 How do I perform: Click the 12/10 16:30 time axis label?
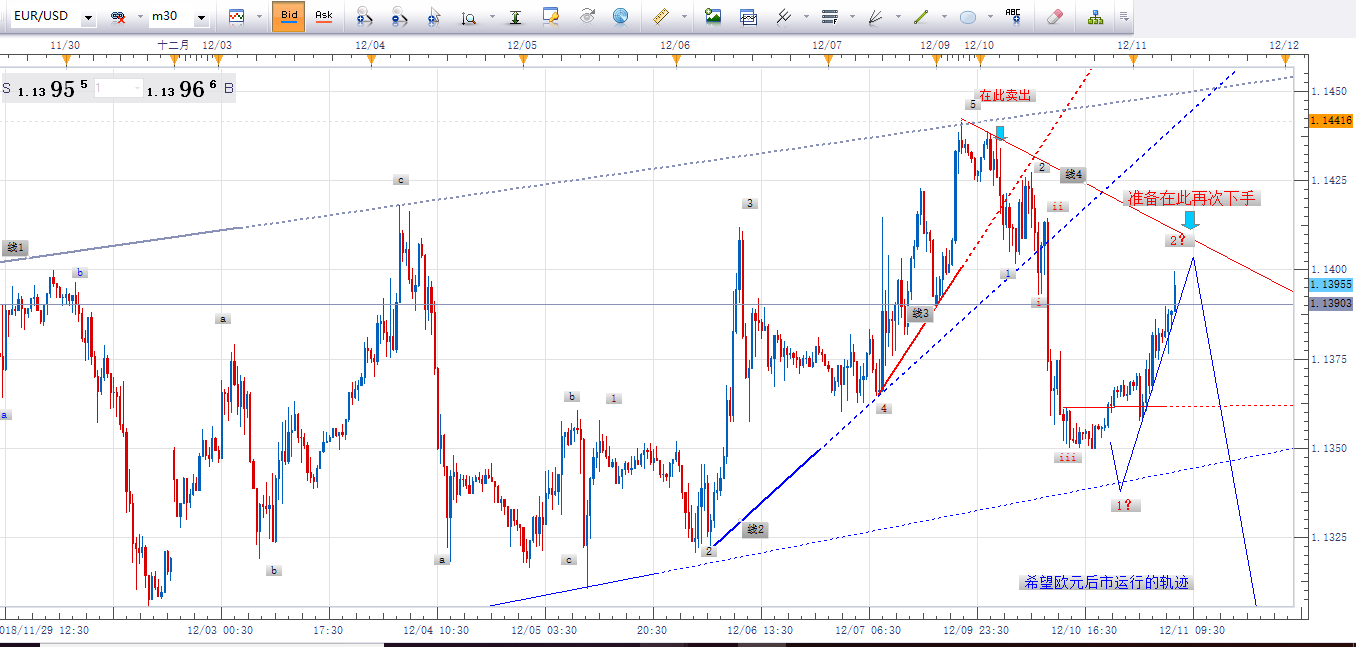1085,631
